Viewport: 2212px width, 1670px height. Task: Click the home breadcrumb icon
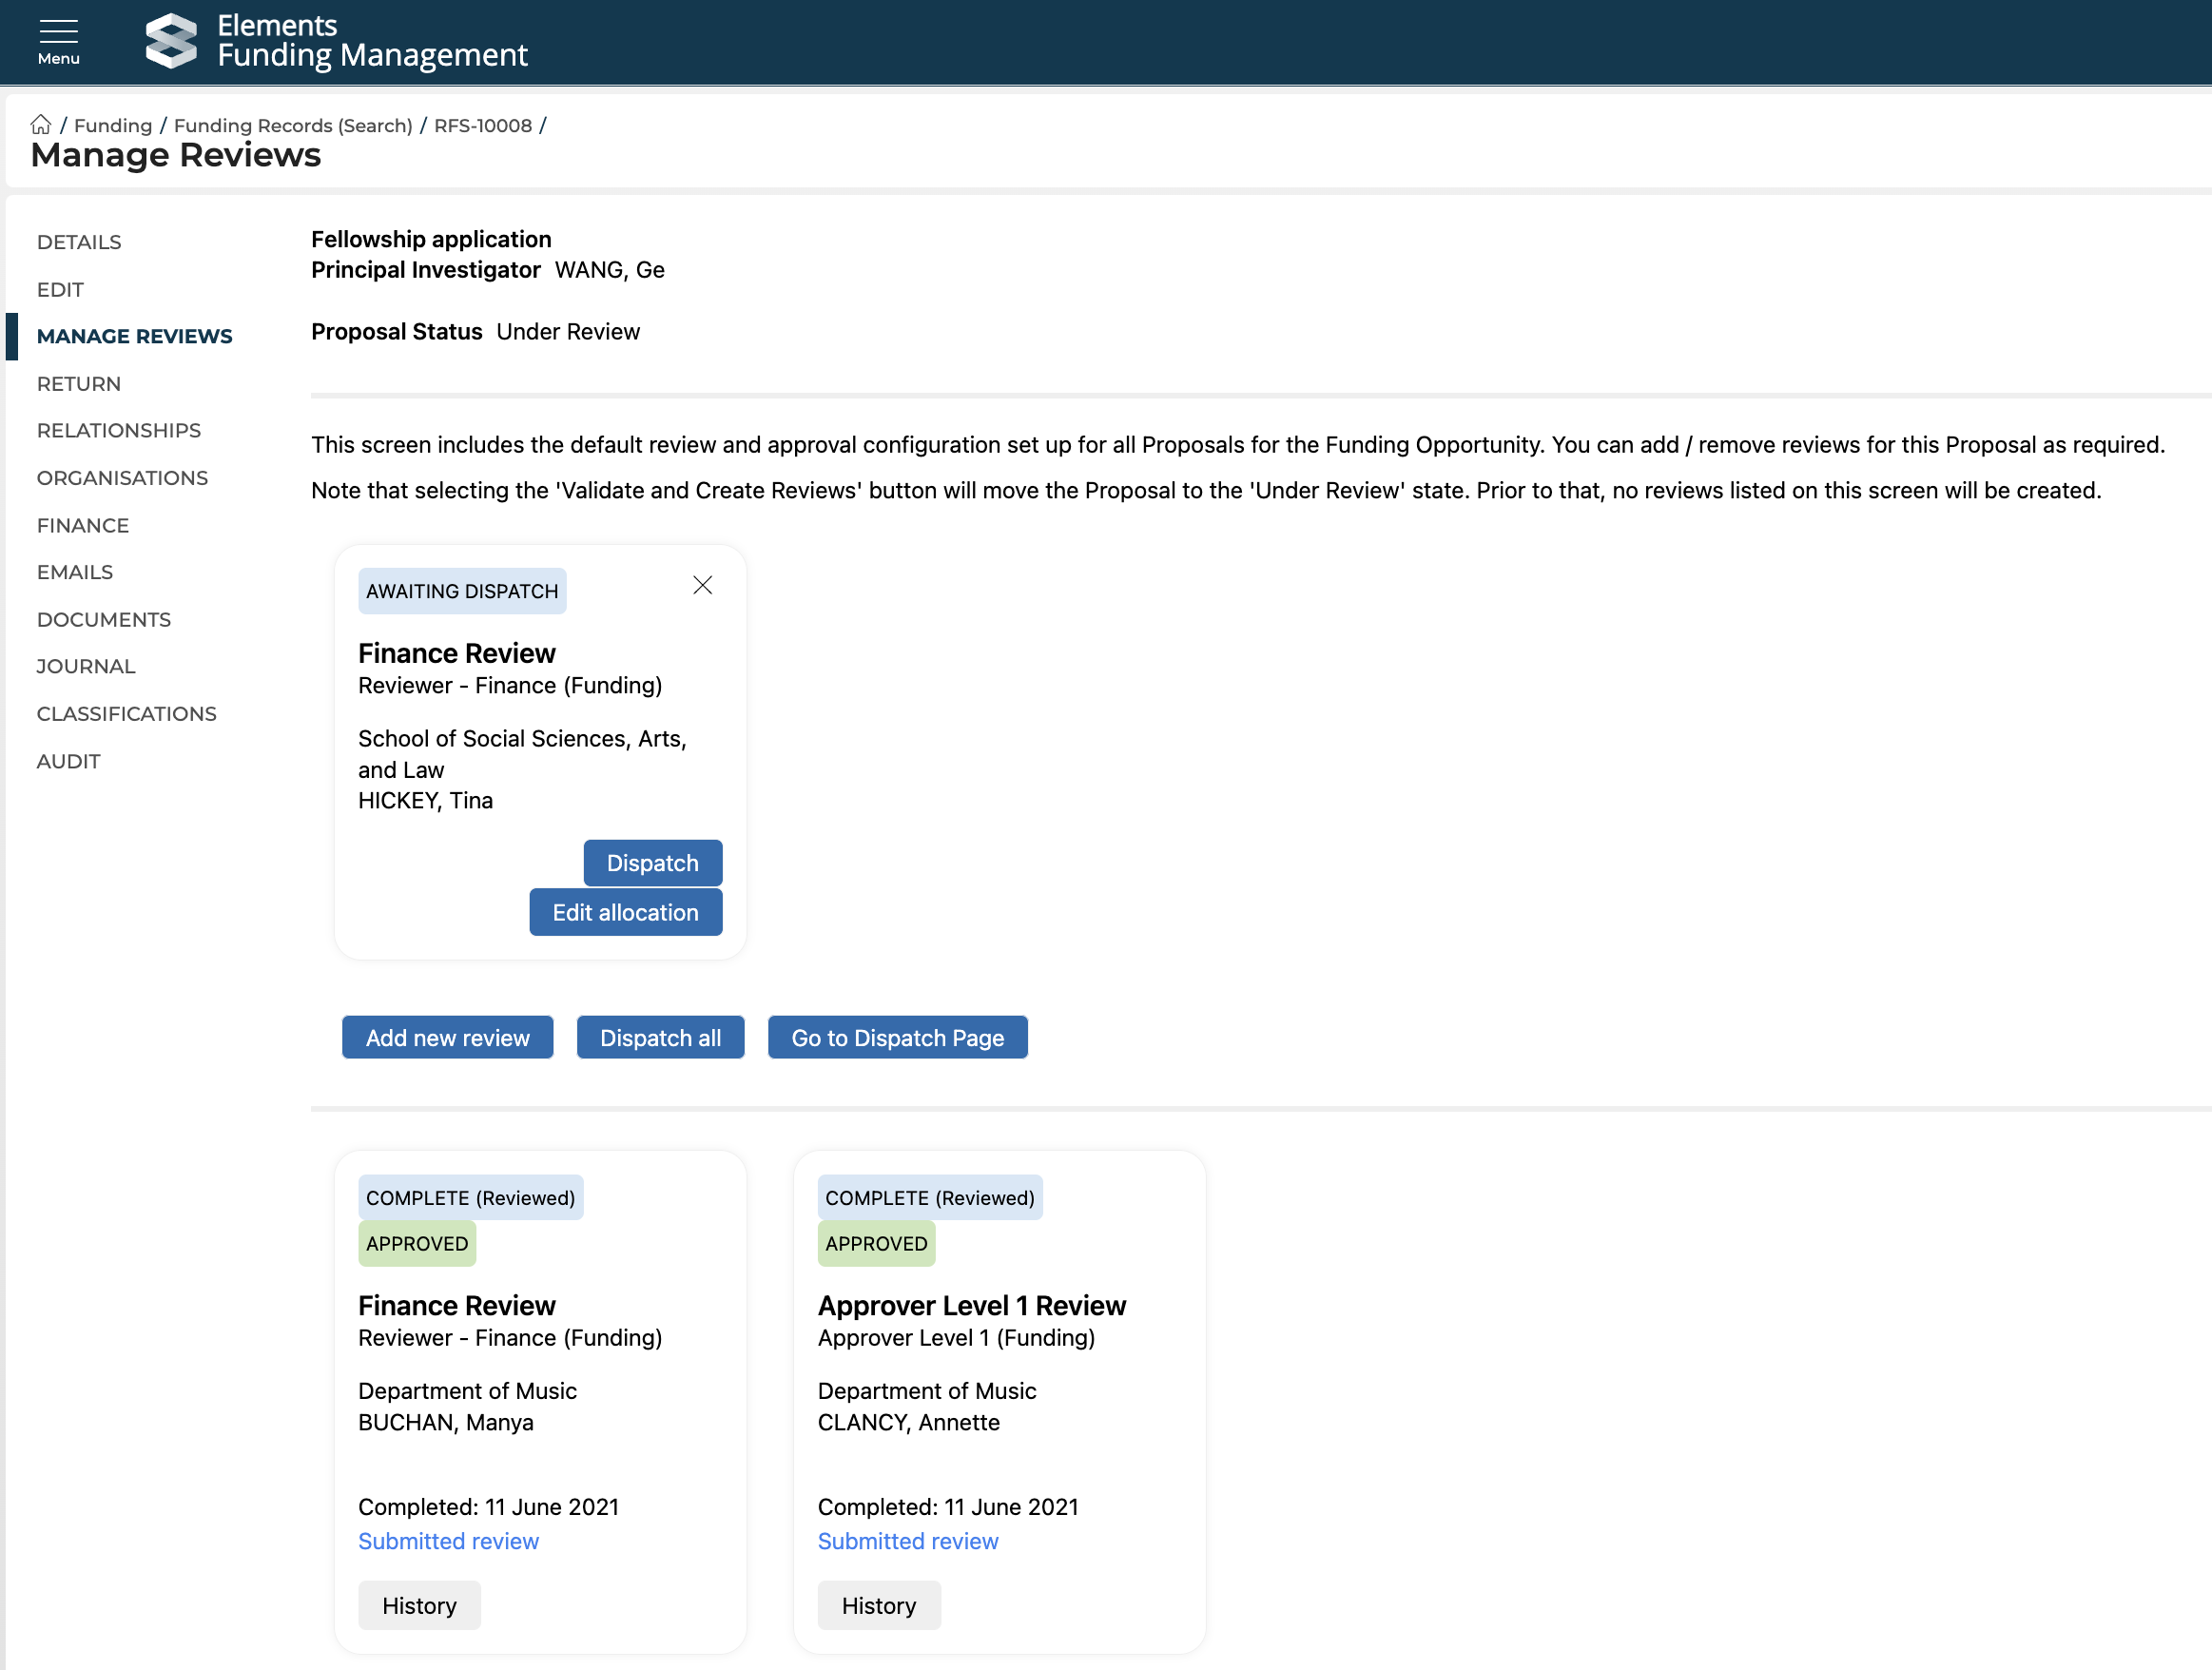click(x=40, y=125)
